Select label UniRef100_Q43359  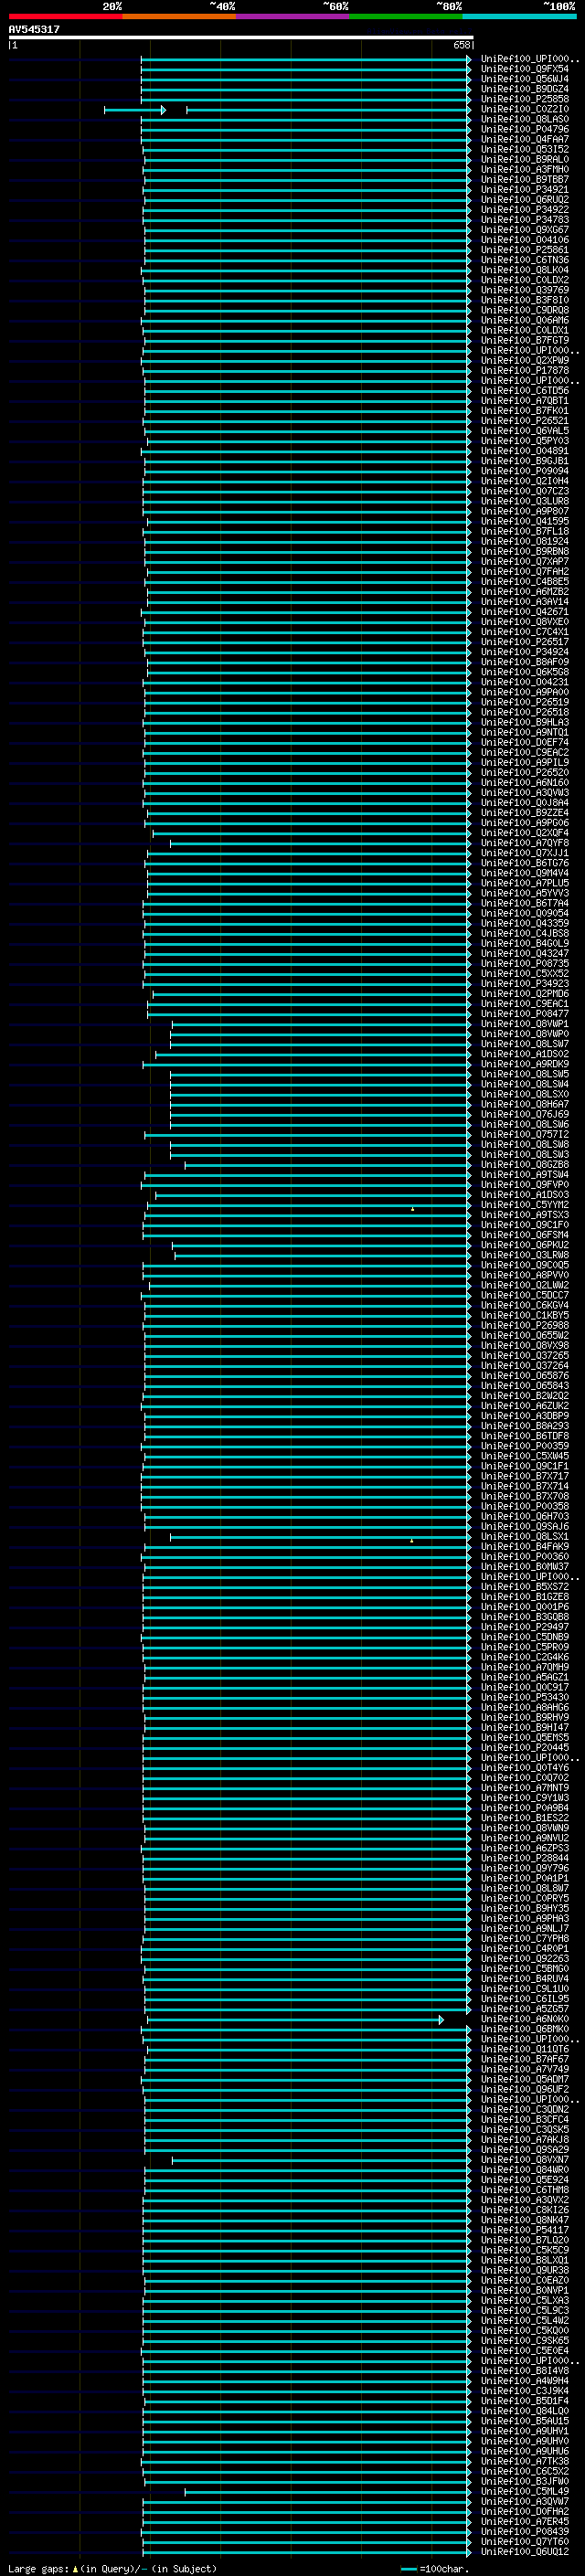pos(524,924)
